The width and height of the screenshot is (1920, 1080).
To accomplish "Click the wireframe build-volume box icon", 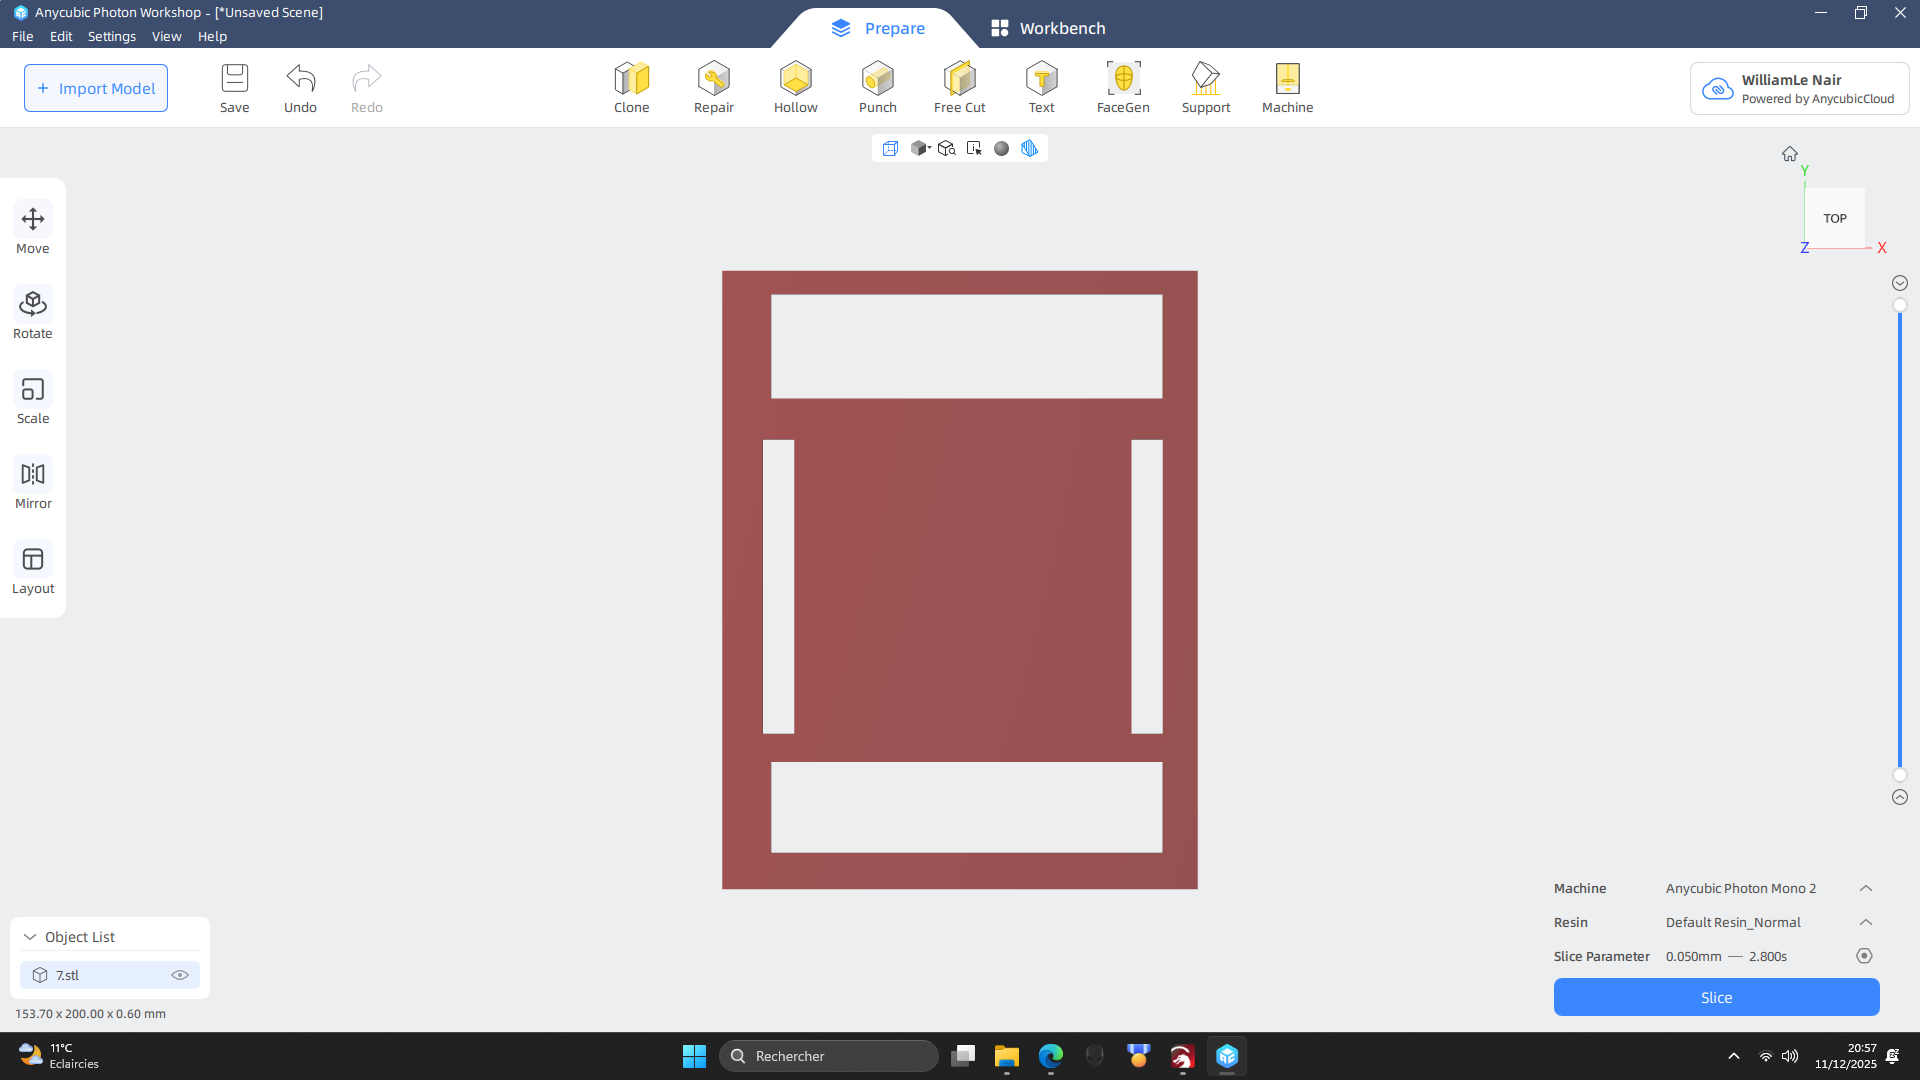I will (x=890, y=149).
